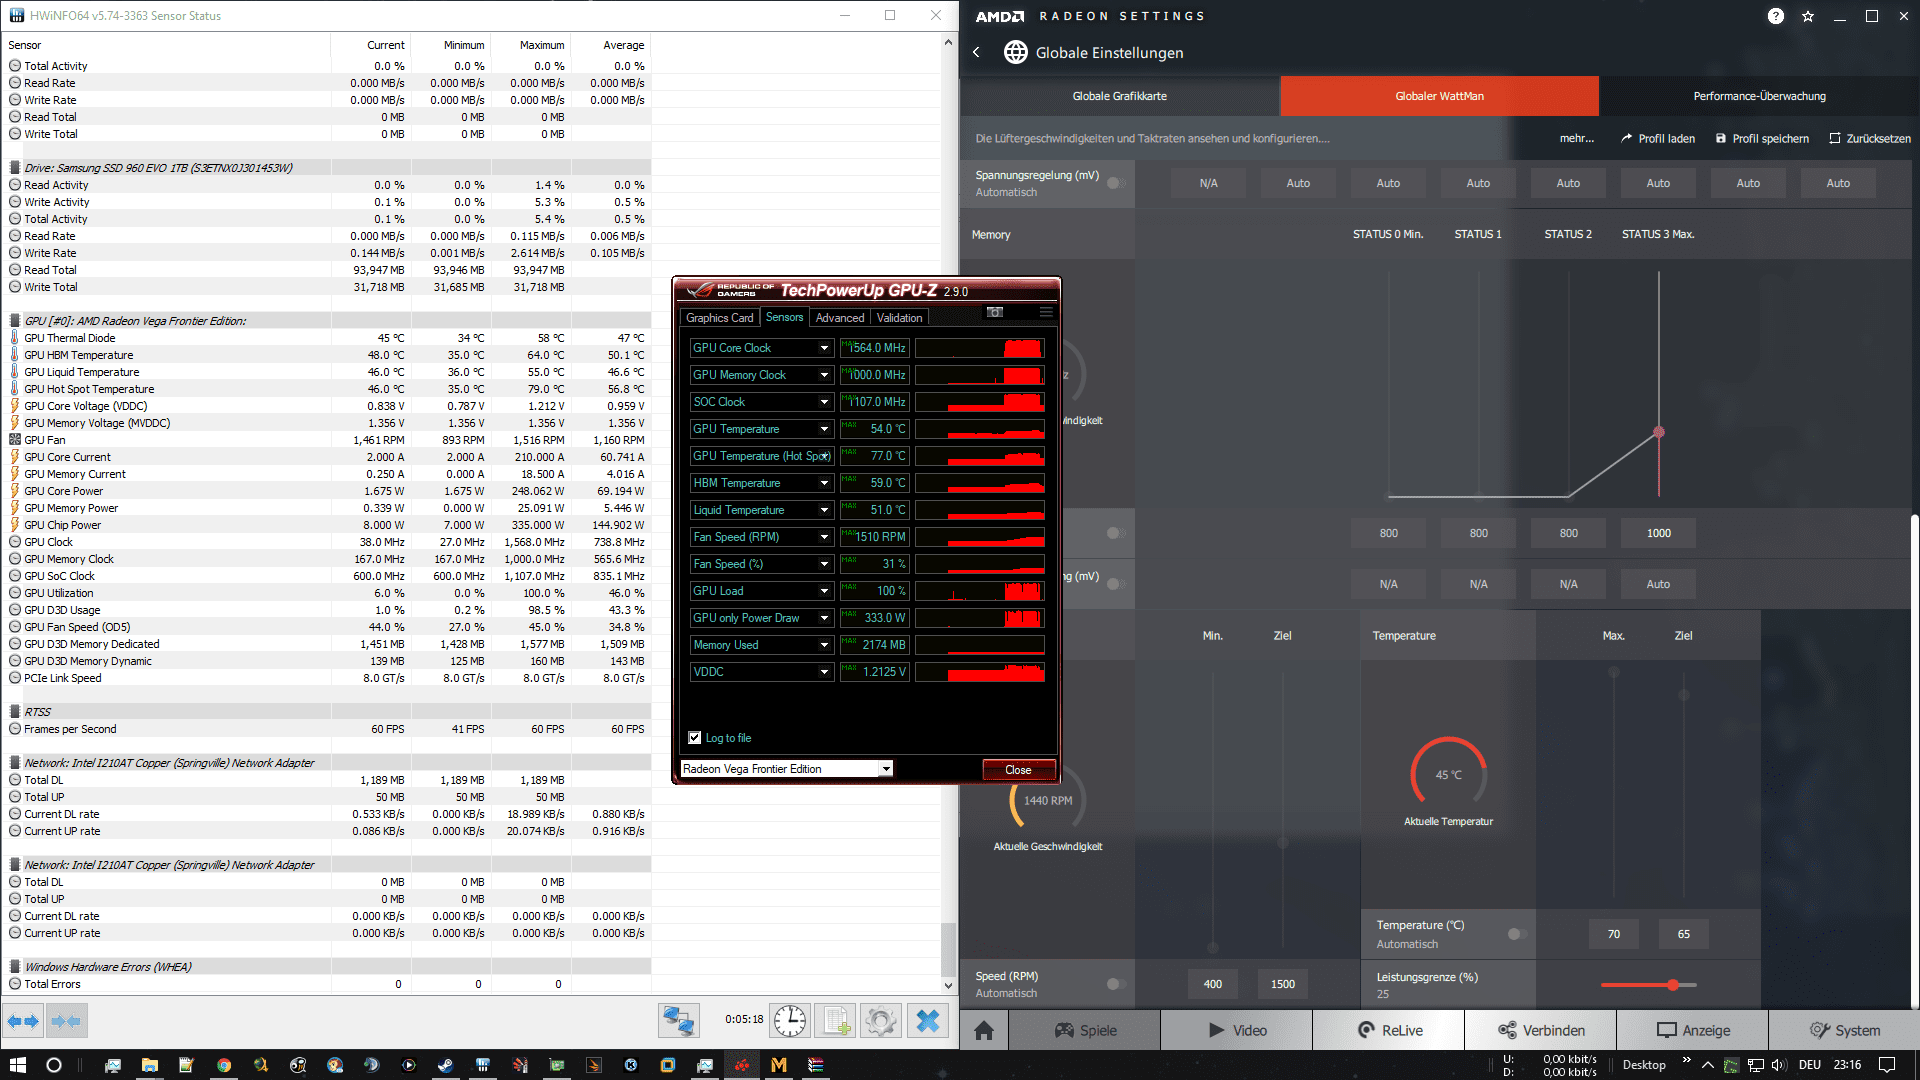This screenshot has height=1080, width=1920.
Task: Open the ReLive section in Radeon Settings
Action: coord(1389,1030)
